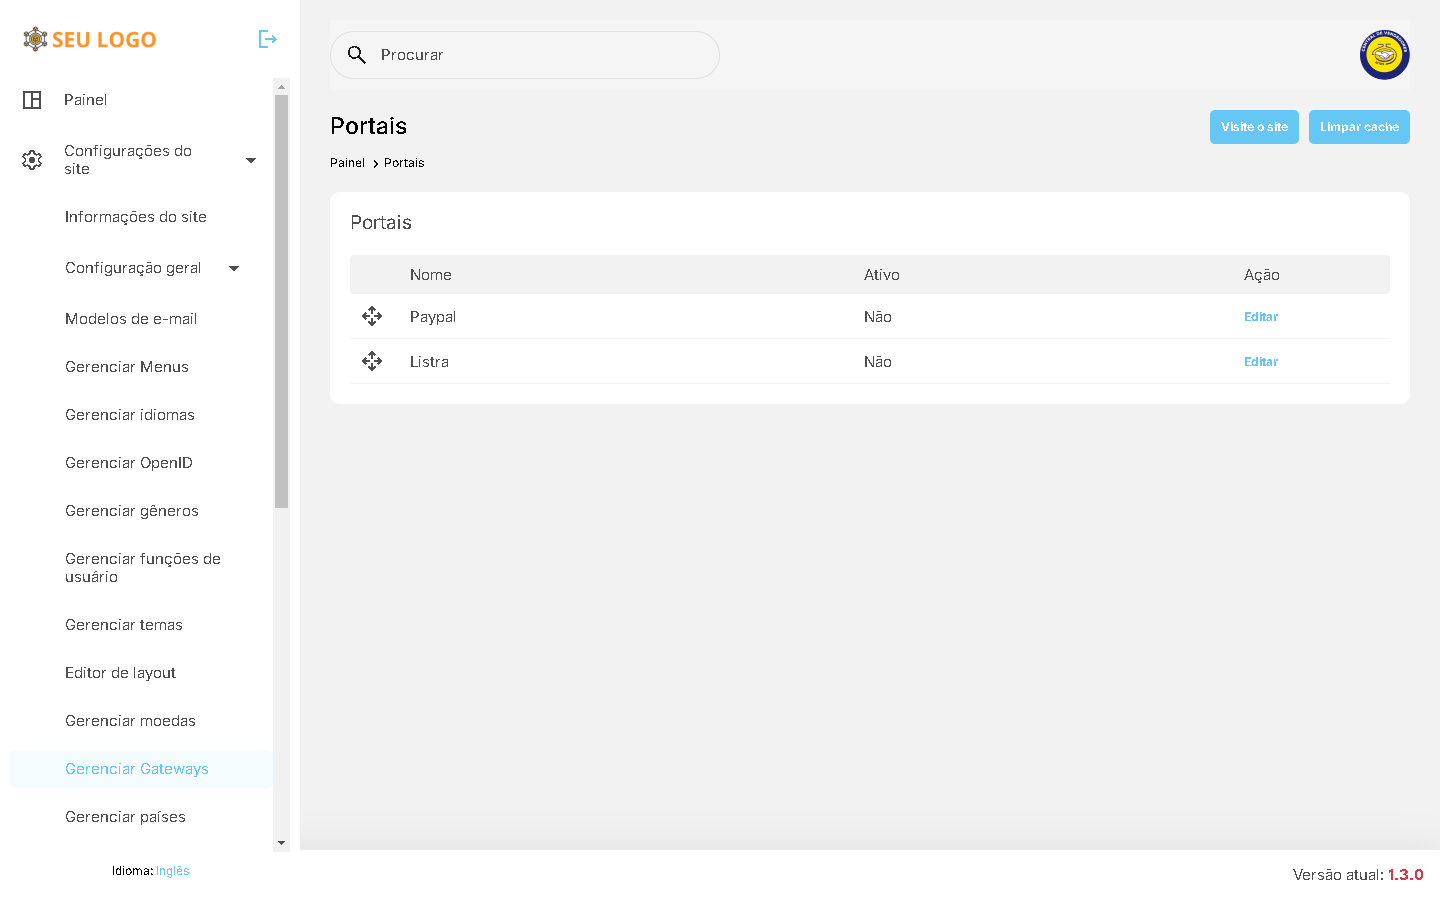This screenshot has height=900, width=1440.
Task: Click the site settings gear icon
Action: (32, 160)
